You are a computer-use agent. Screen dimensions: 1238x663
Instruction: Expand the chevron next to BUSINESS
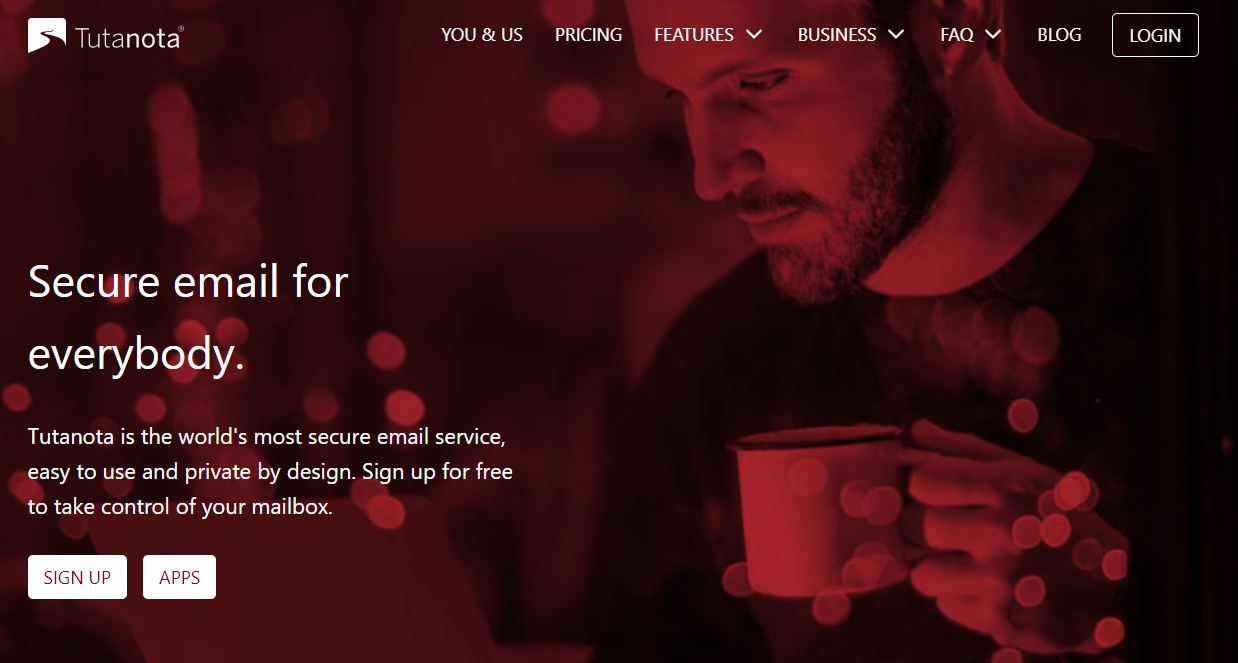pos(896,35)
